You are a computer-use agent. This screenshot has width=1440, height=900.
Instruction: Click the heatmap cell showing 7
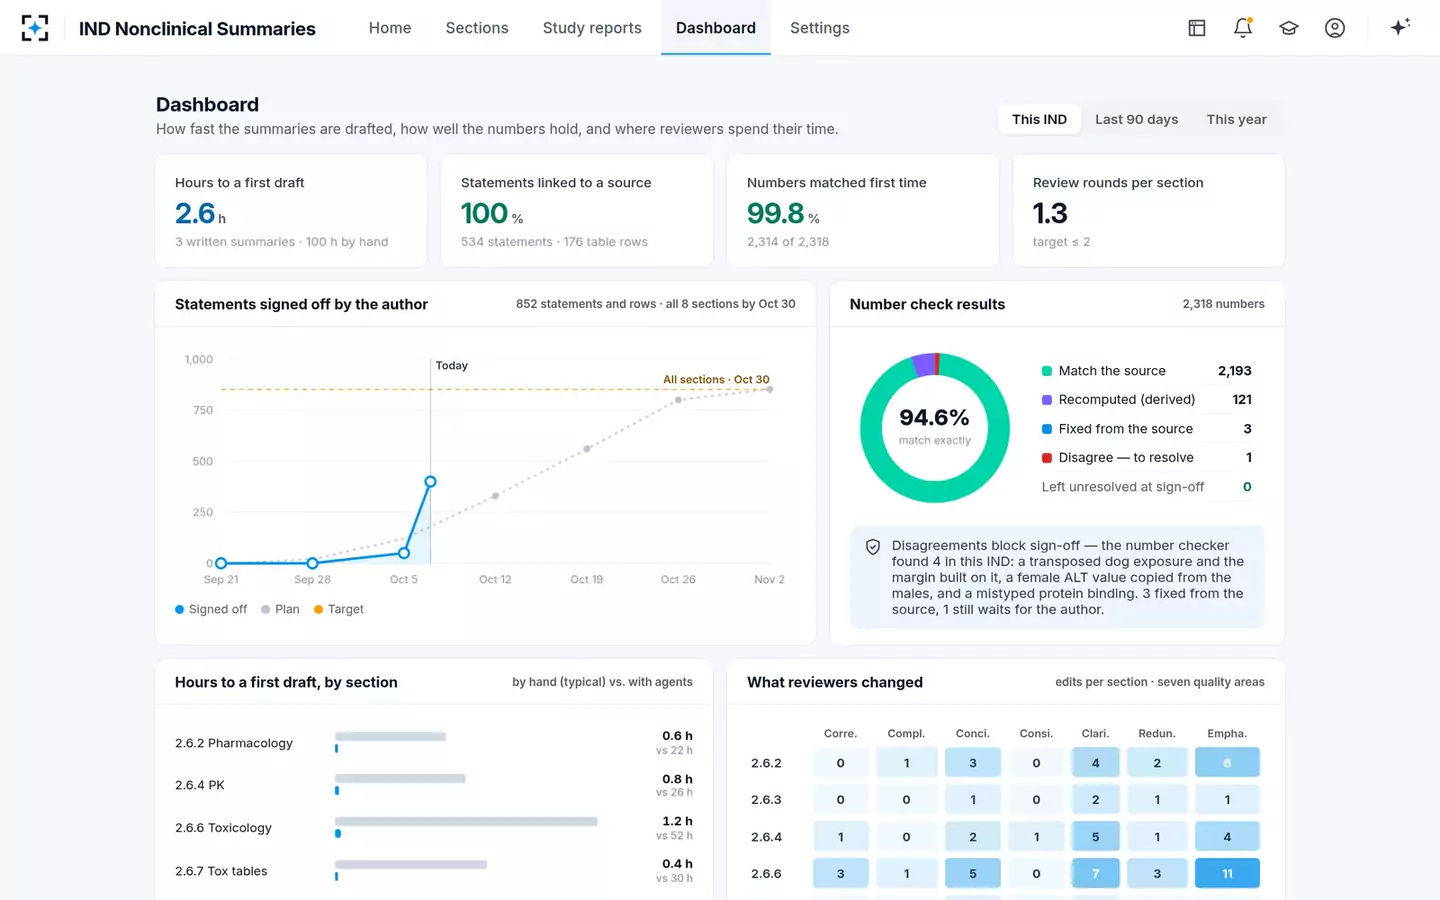point(1095,873)
